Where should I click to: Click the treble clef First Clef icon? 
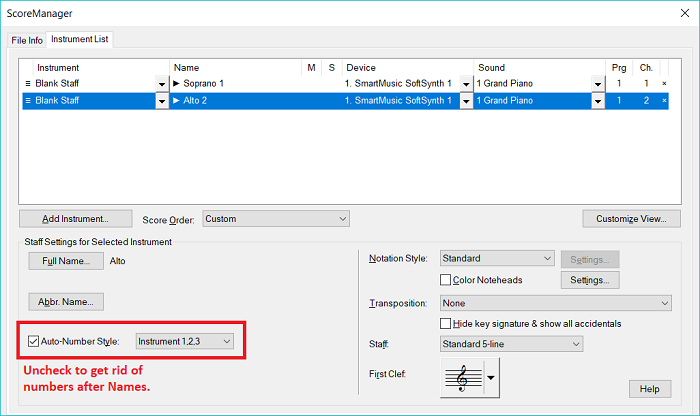[x=461, y=377]
